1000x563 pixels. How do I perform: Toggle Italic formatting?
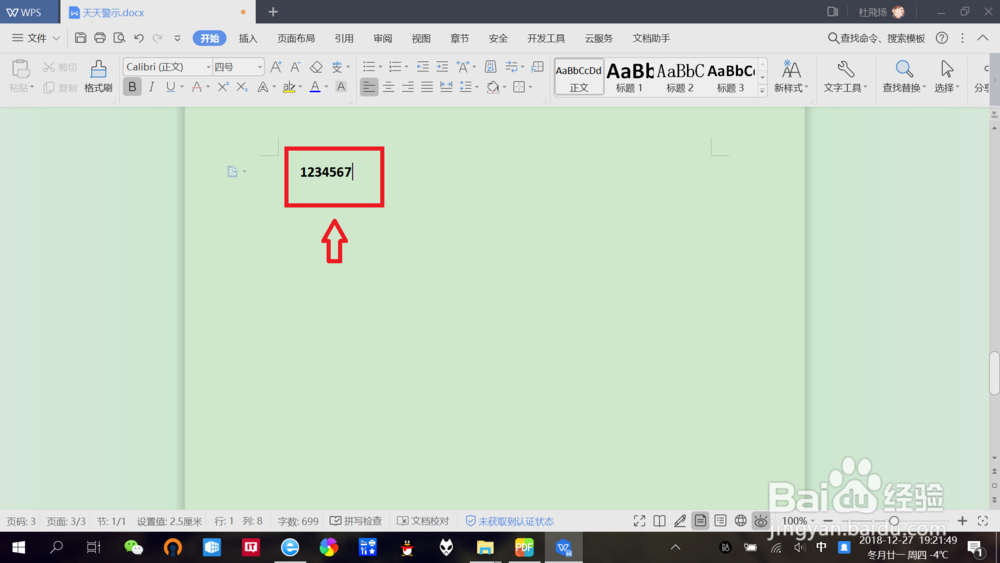[x=151, y=87]
